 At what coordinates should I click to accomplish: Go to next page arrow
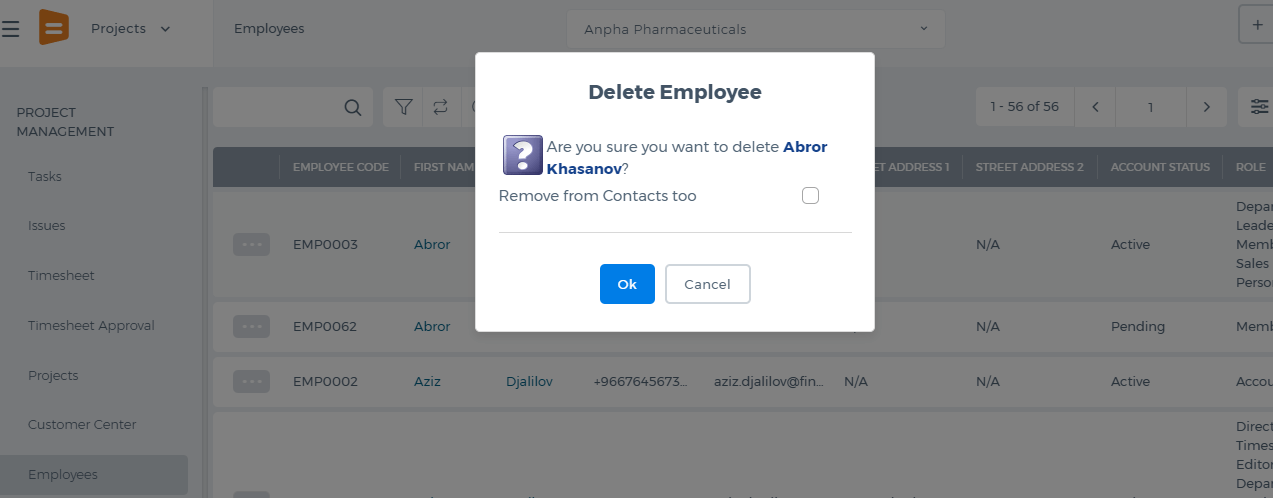(x=1207, y=107)
